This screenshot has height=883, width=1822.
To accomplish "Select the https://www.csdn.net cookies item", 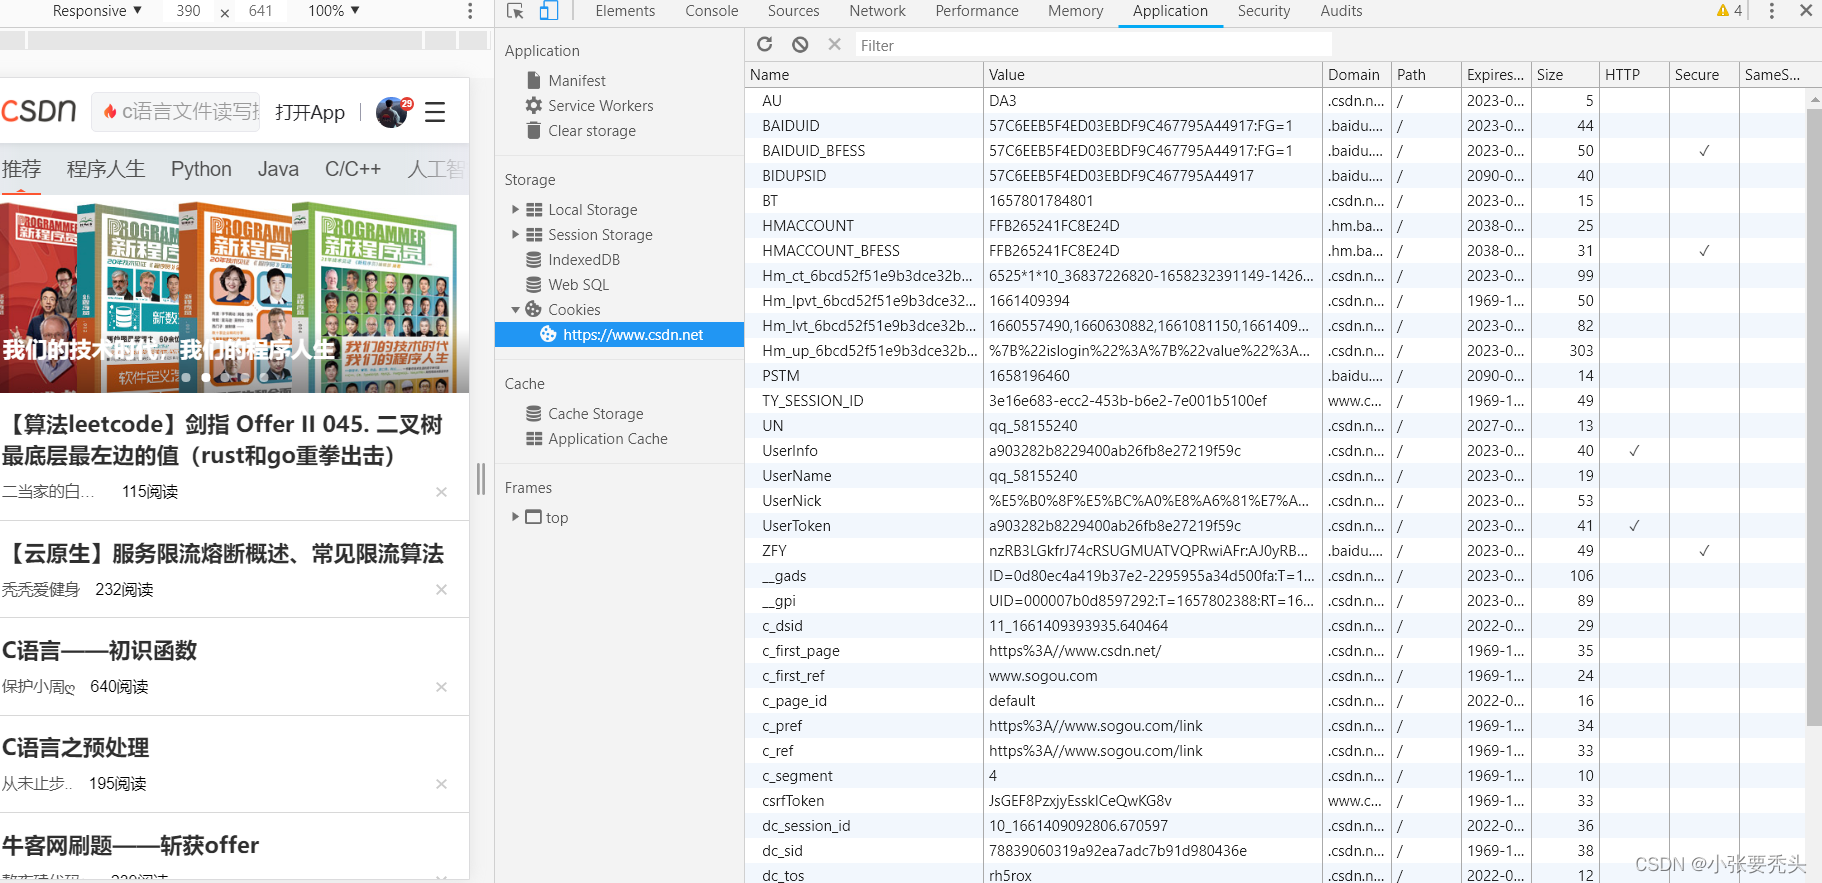I will click(x=620, y=334).
